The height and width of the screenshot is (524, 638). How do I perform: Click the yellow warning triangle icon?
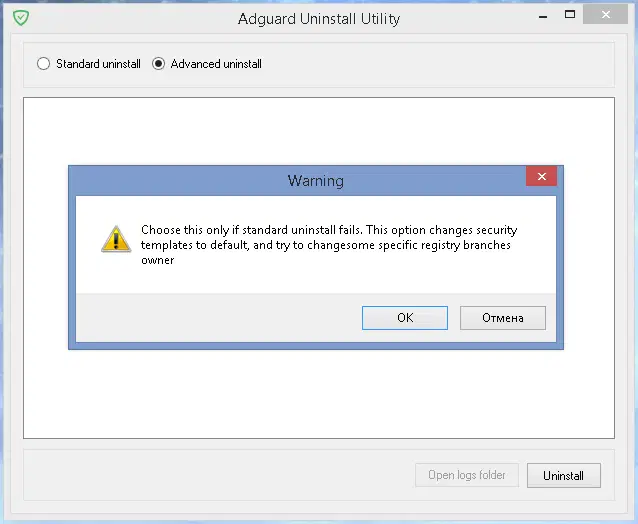116,239
